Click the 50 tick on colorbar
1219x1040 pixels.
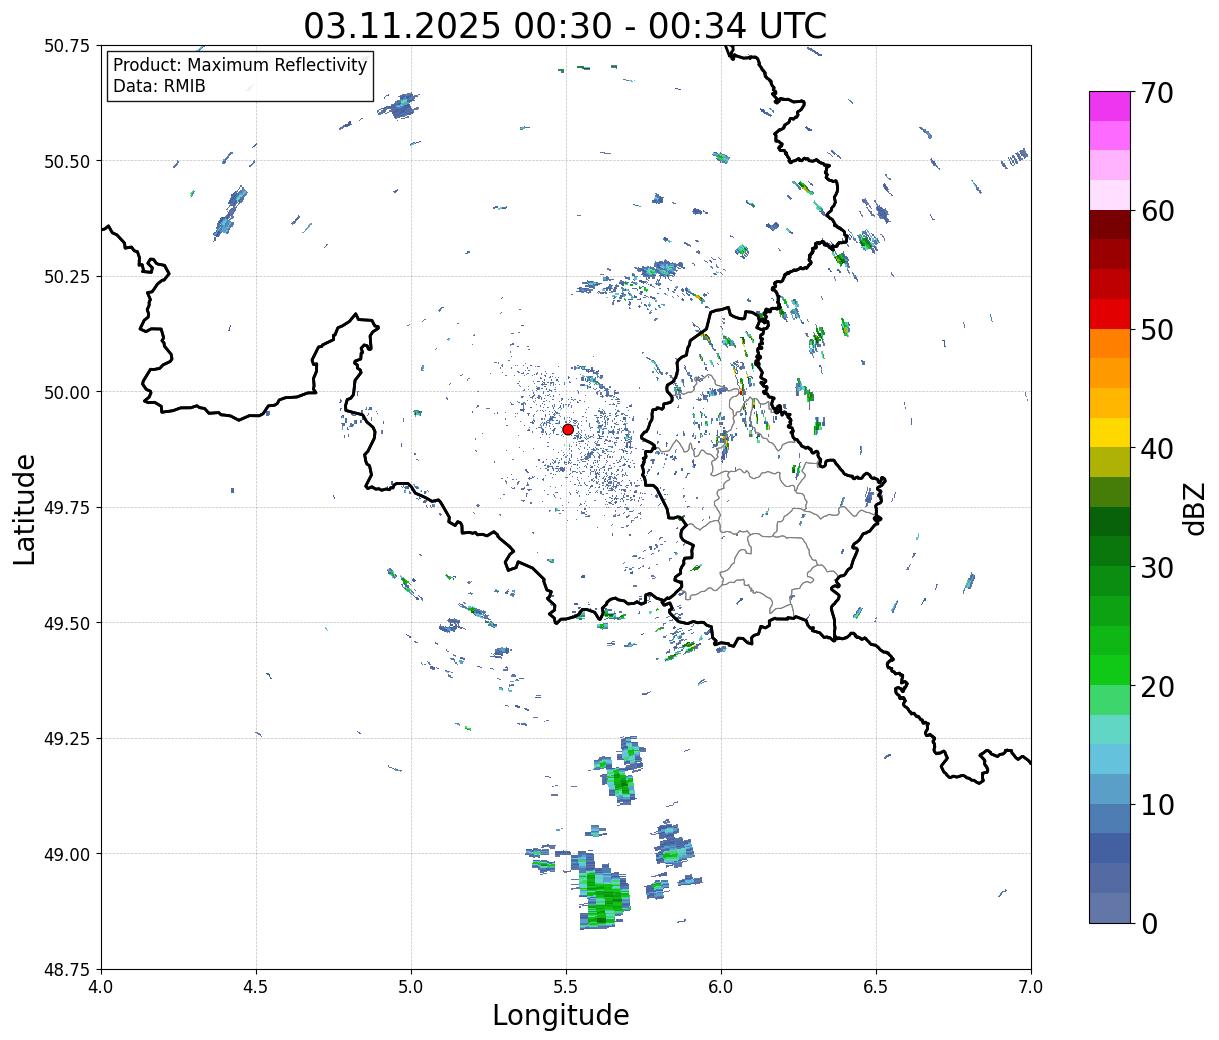(1156, 330)
